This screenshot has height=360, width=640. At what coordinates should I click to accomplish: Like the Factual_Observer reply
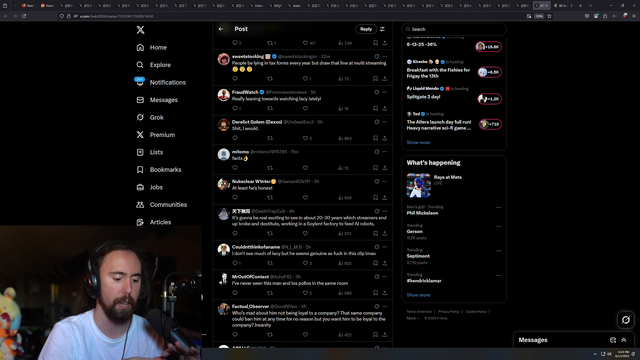tap(305, 335)
